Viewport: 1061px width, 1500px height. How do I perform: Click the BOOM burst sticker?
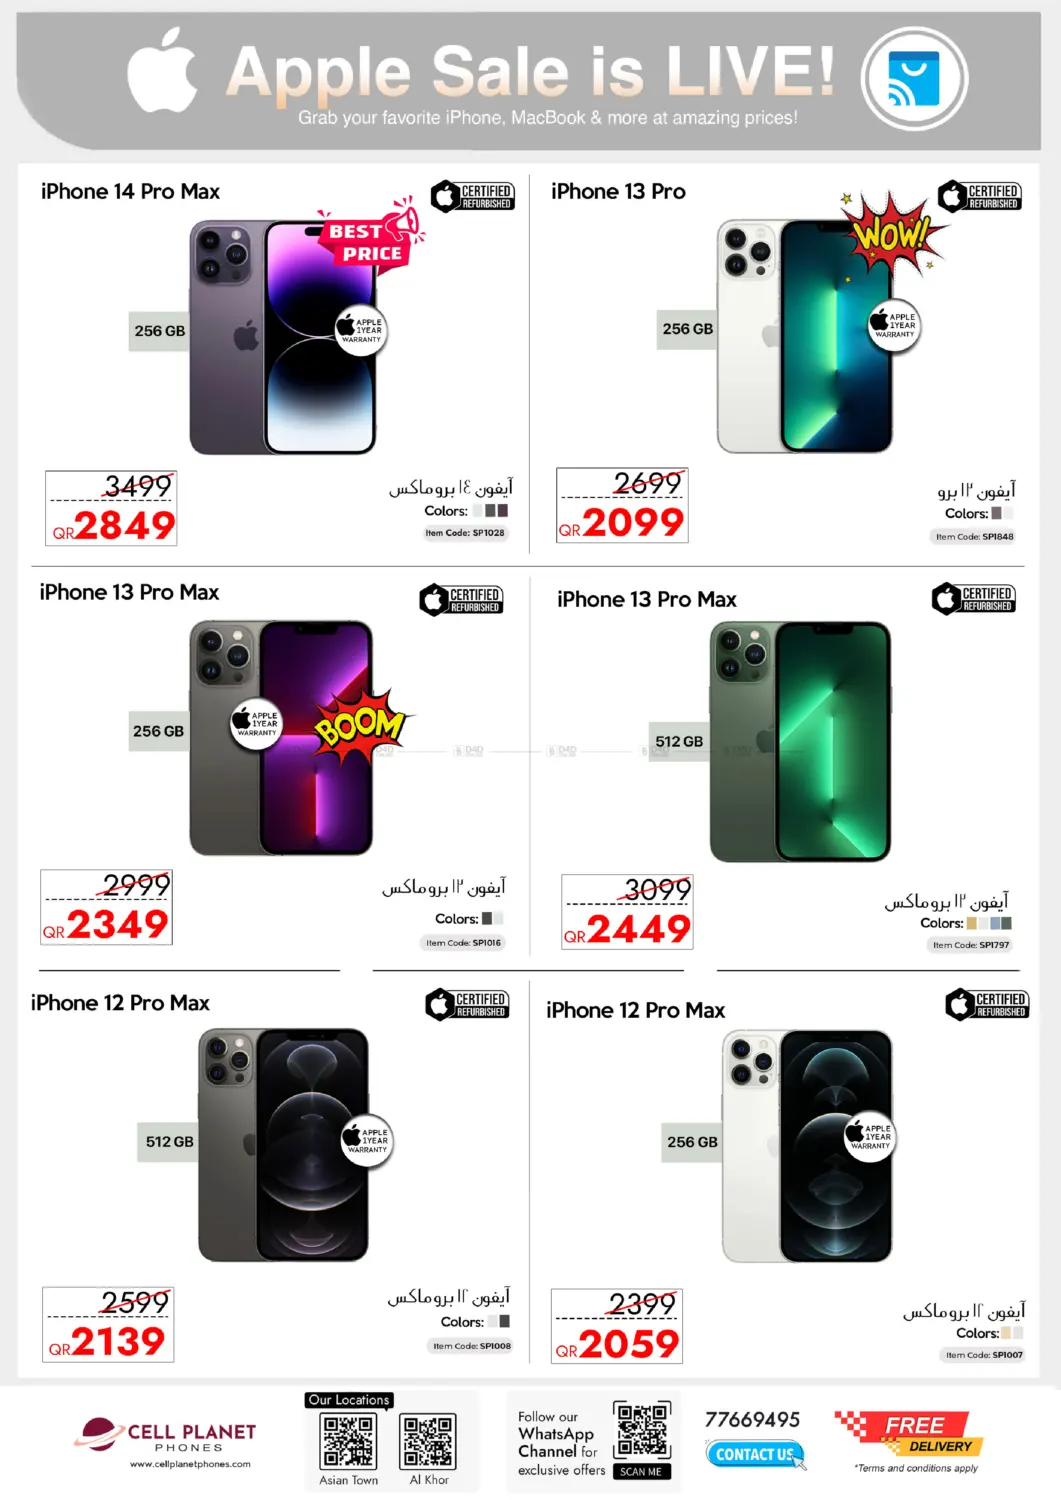point(360,725)
